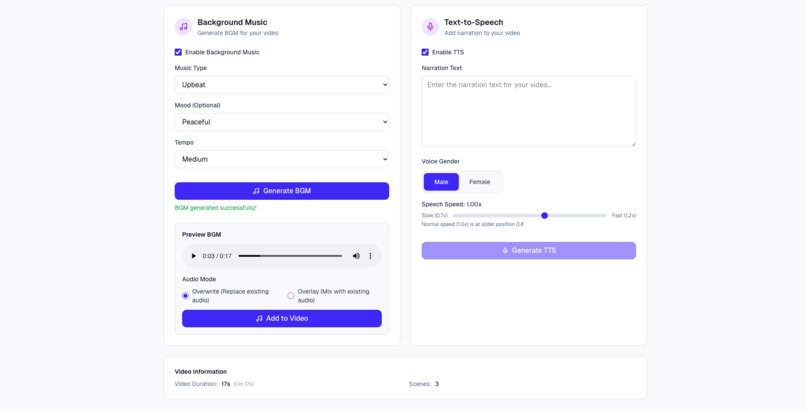The height and width of the screenshot is (411, 806).
Task: Click the 'Preview BGM' heading
Action: [x=202, y=235]
